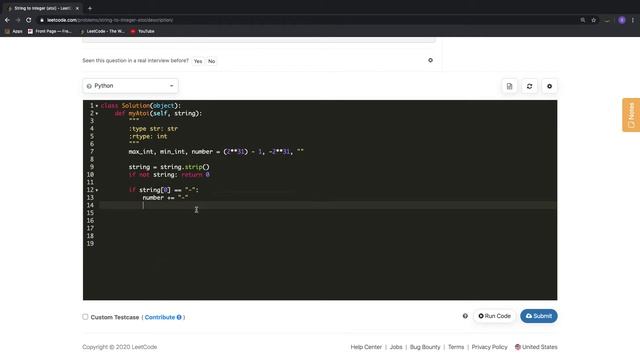
Task: Click the 'number += "-"' line
Action: point(165,198)
